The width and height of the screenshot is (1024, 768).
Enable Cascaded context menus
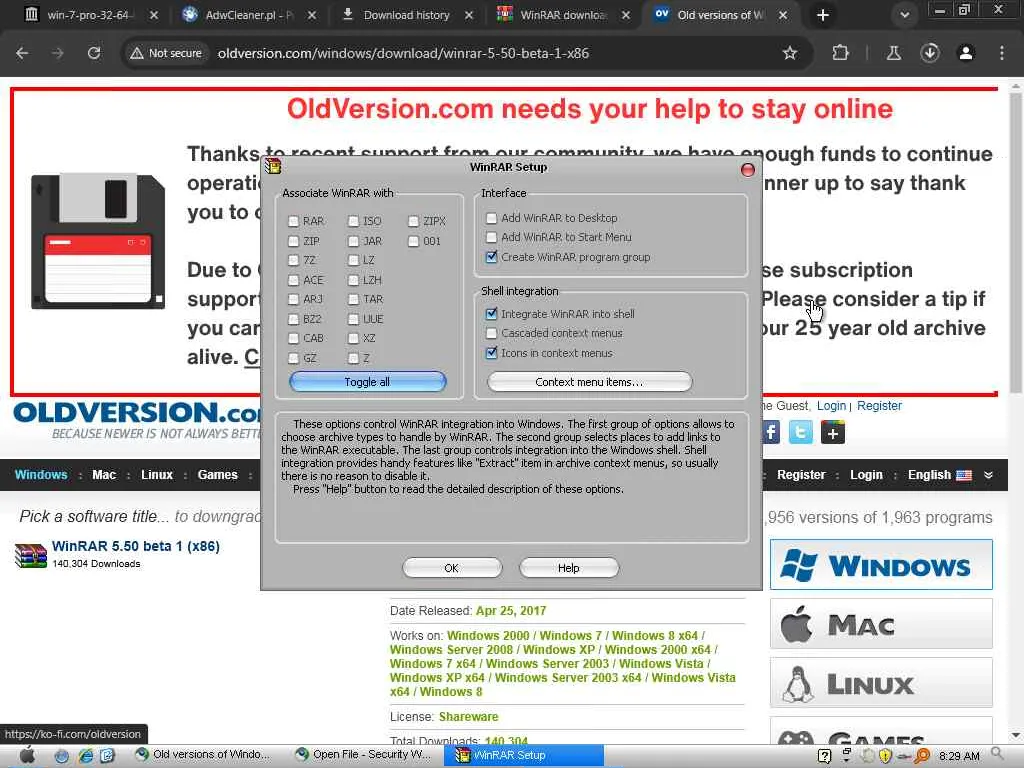pyautogui.click(x=492, y=333)
